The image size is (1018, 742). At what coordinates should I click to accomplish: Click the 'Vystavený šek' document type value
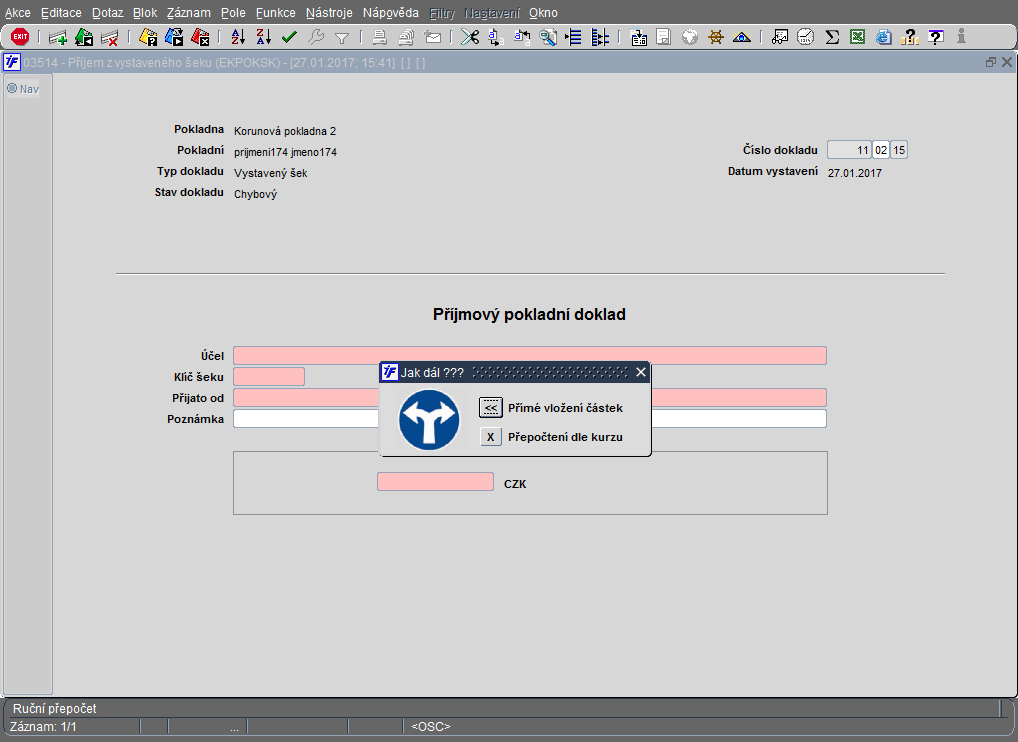pos(271,173)
